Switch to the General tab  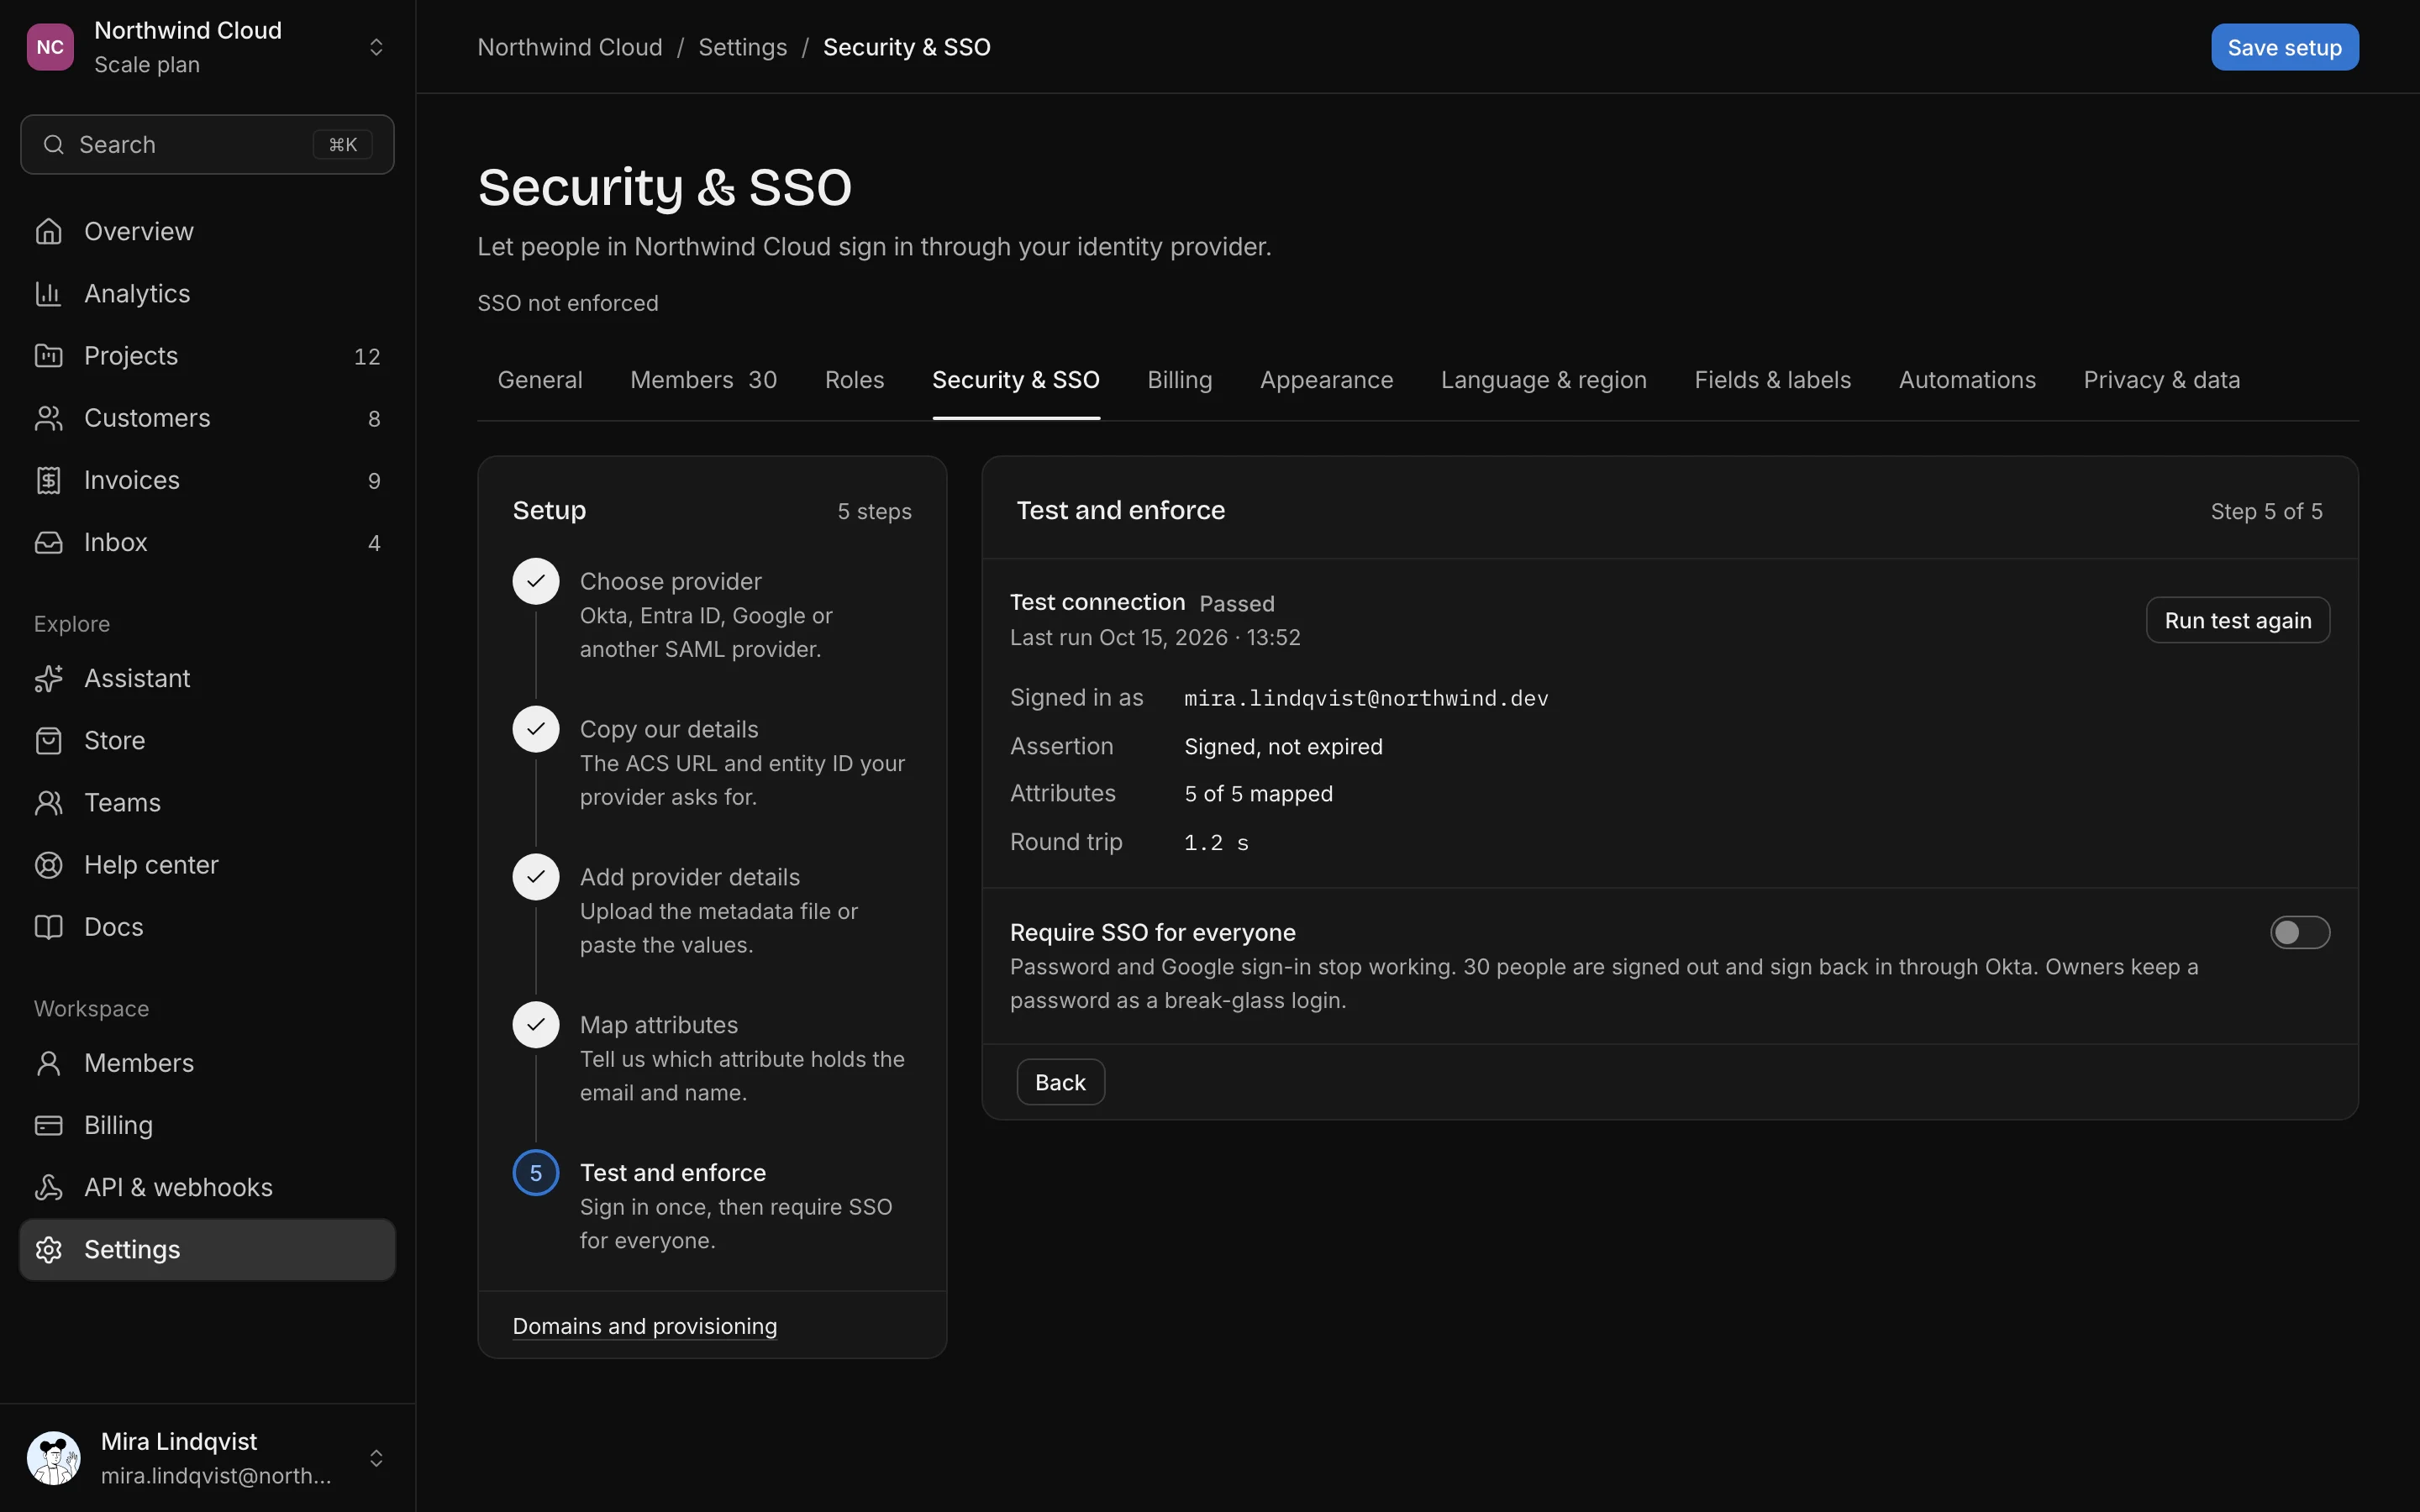coord(540,380)
